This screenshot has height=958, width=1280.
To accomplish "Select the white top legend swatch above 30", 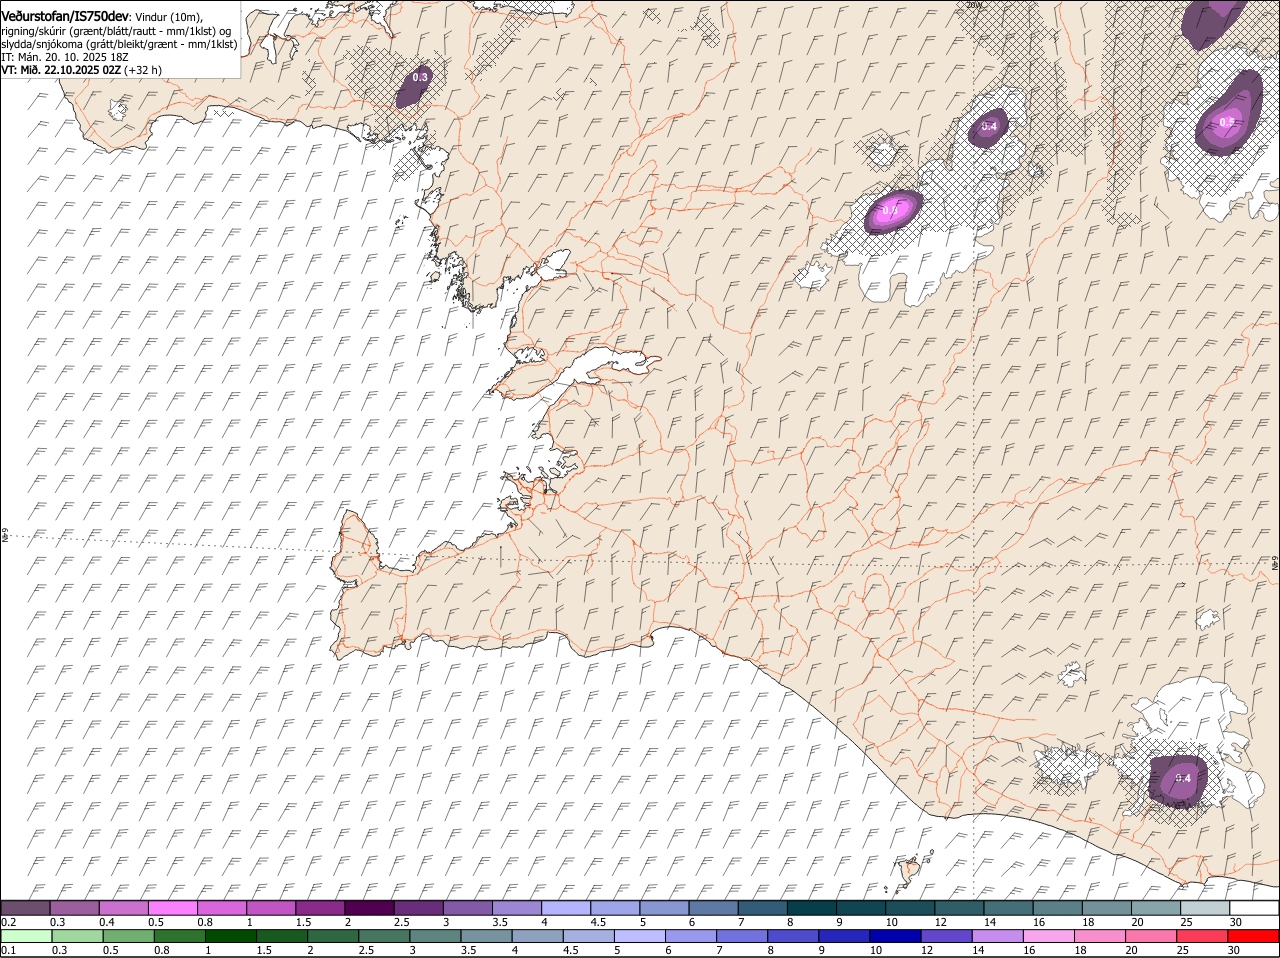I will pyautogui.click(x=1252, y=907).
